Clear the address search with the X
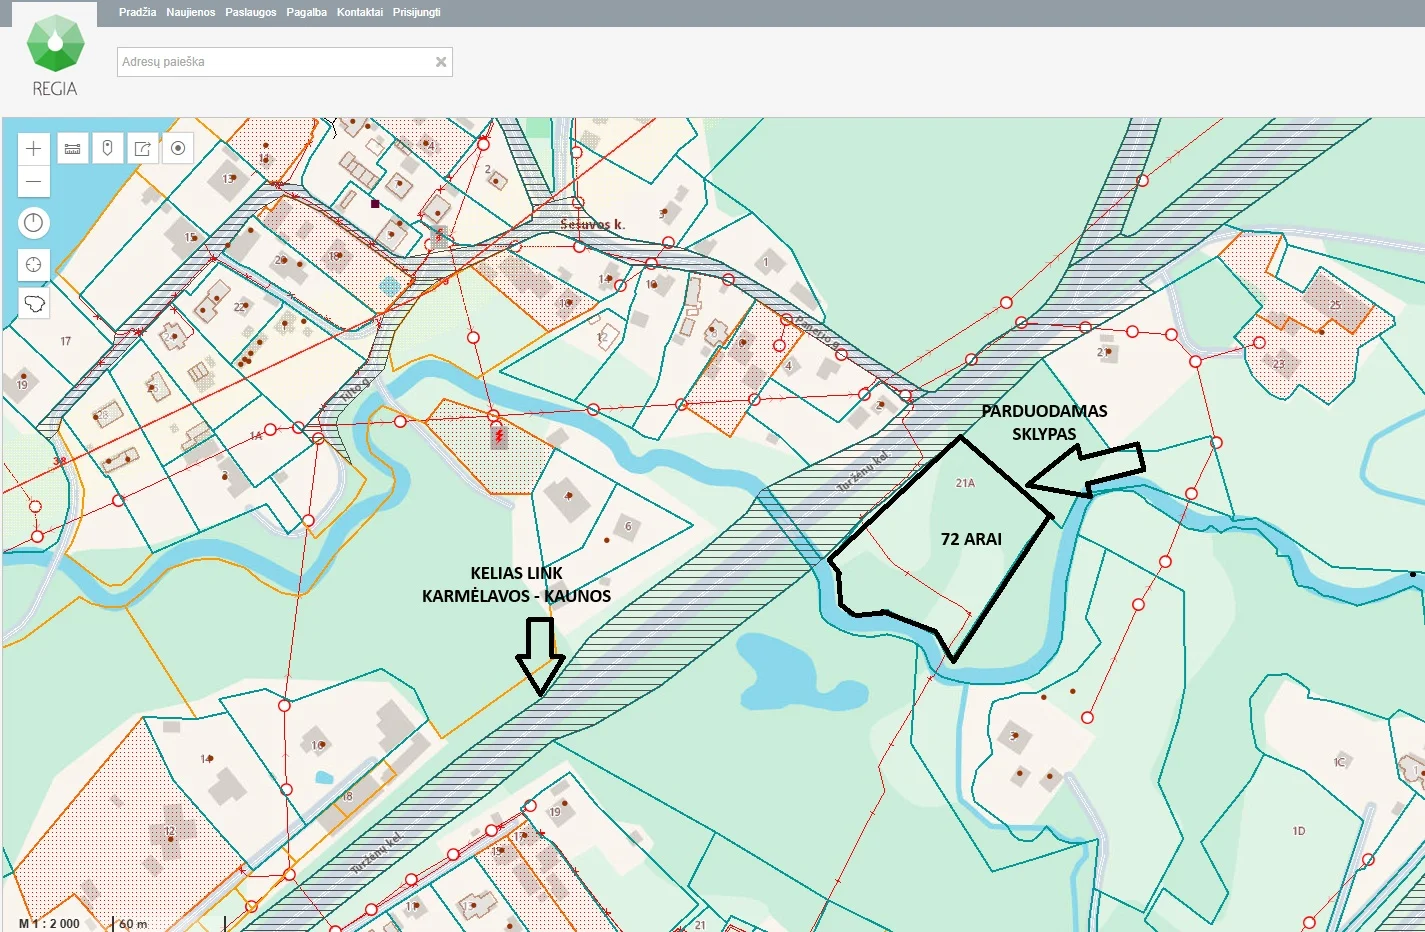This screenshot has width=1425, height=932. 440,62
